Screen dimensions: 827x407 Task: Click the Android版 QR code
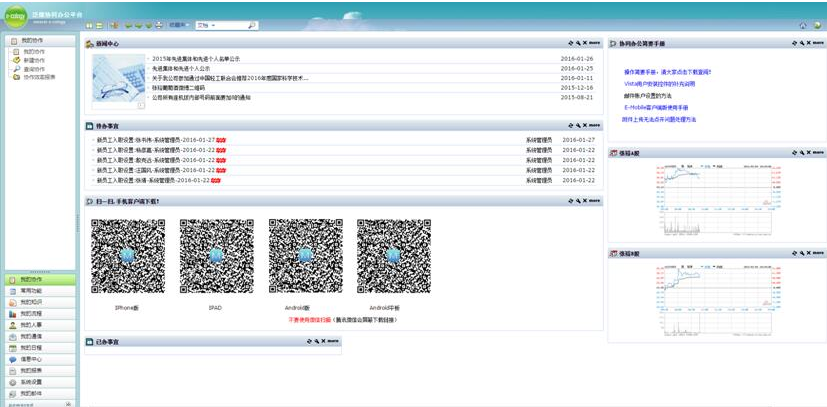[305, 256]
